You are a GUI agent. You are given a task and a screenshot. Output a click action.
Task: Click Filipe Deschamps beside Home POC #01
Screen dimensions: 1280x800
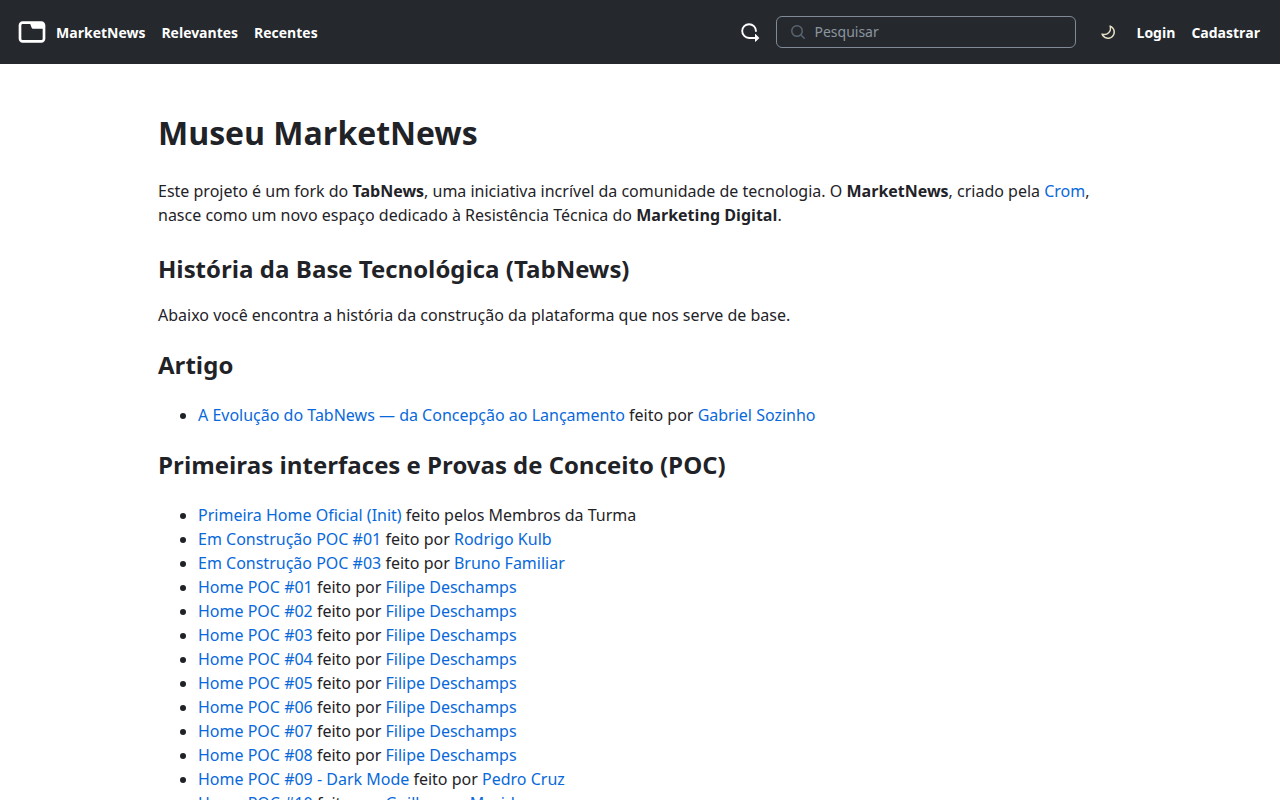pos(451,587)
